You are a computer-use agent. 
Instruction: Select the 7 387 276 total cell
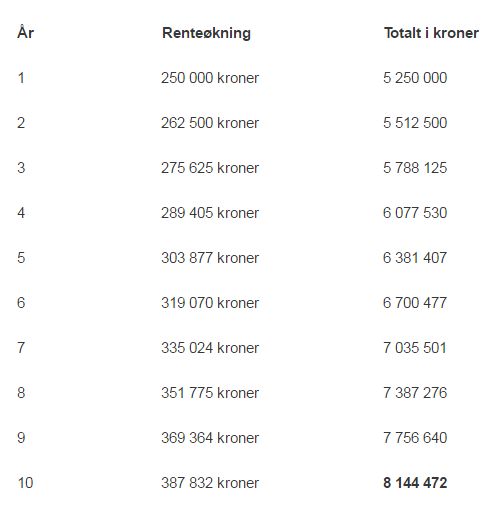415,393
